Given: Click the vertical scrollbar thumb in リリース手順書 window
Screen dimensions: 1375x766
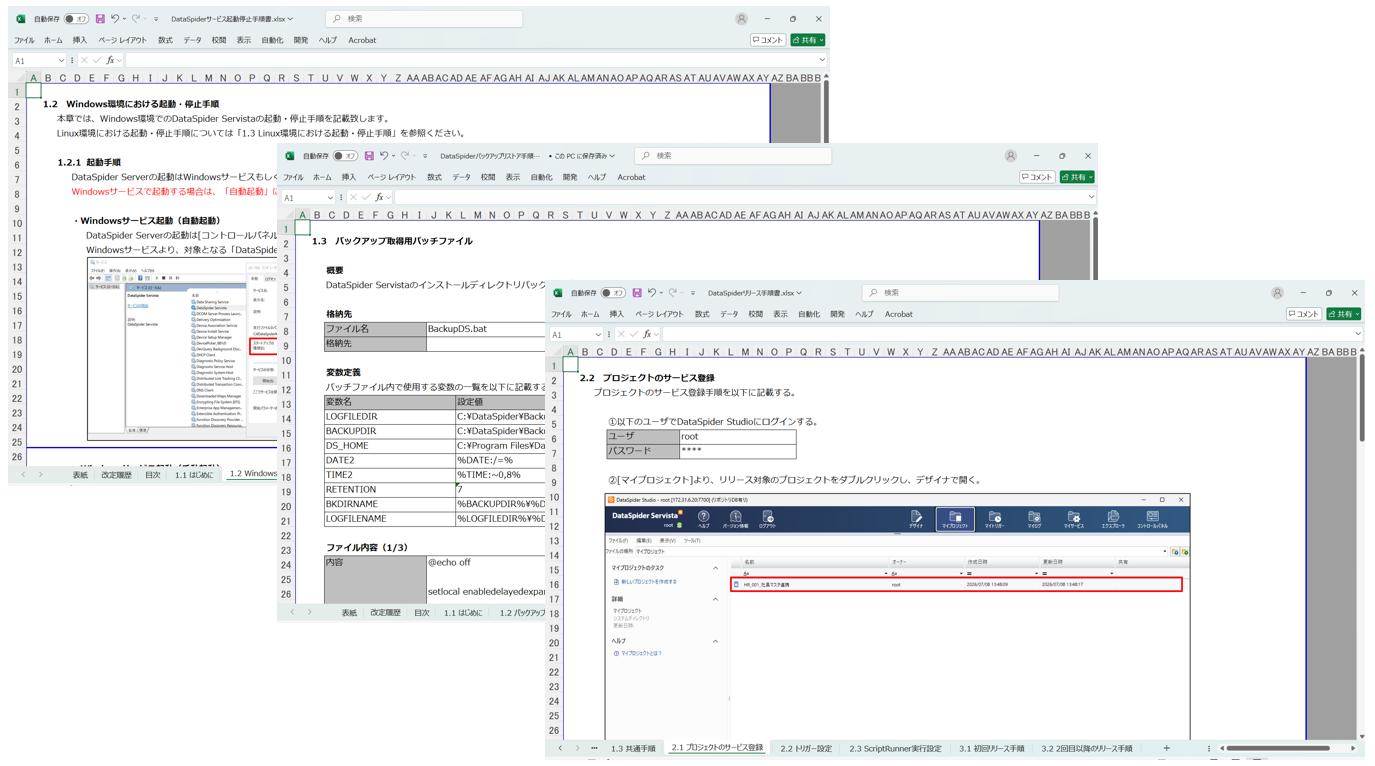Looking at the screenshot, I should coord(1361,398).
